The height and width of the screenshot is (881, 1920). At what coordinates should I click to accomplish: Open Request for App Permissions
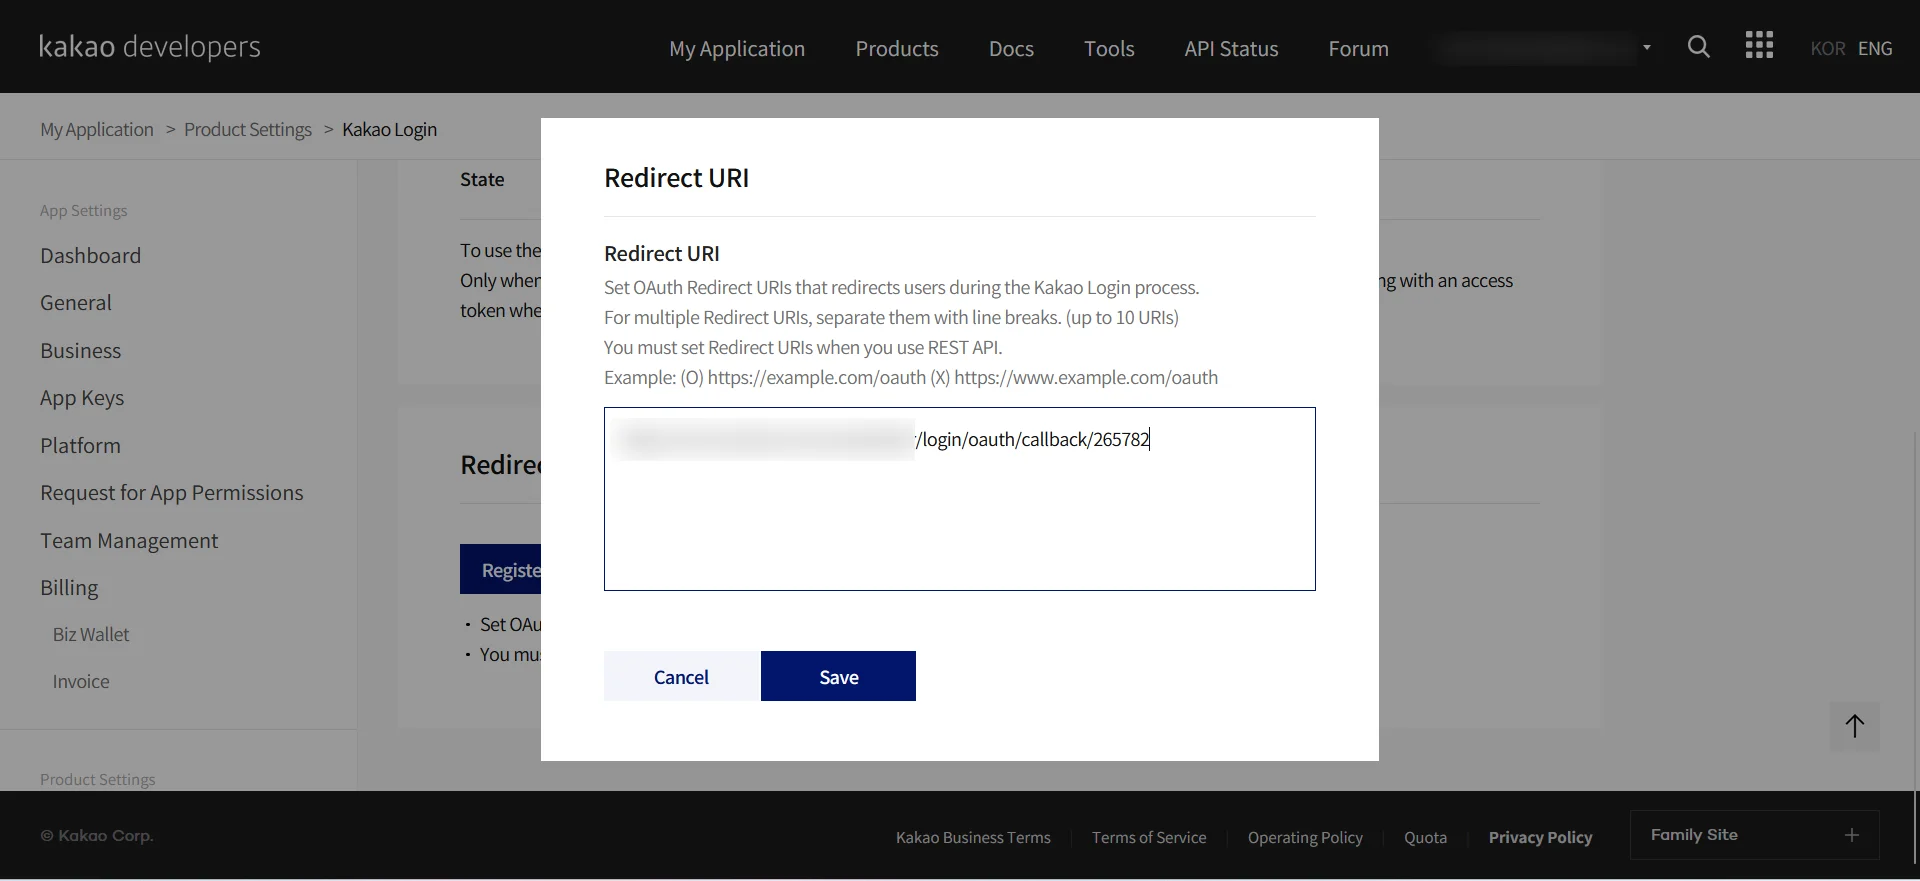point(172,493)
